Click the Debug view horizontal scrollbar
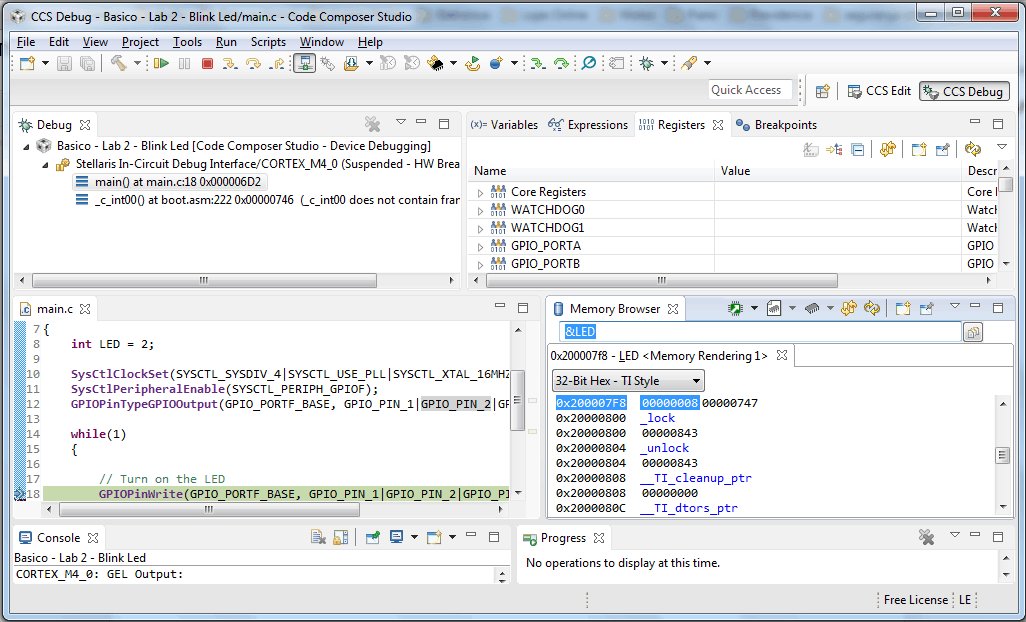Image resolution: width=1026 pixels, height=622 pixels. point(204,281)
